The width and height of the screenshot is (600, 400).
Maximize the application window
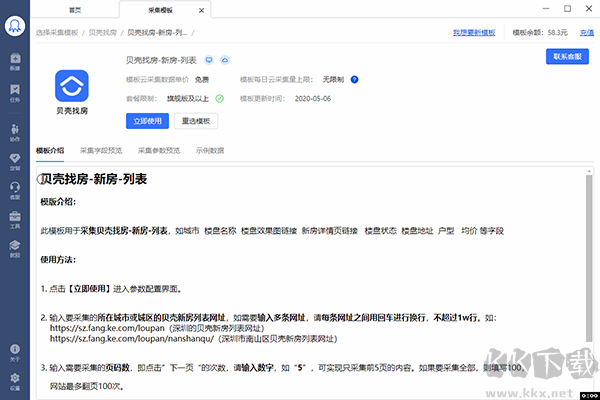click(567, 8)
